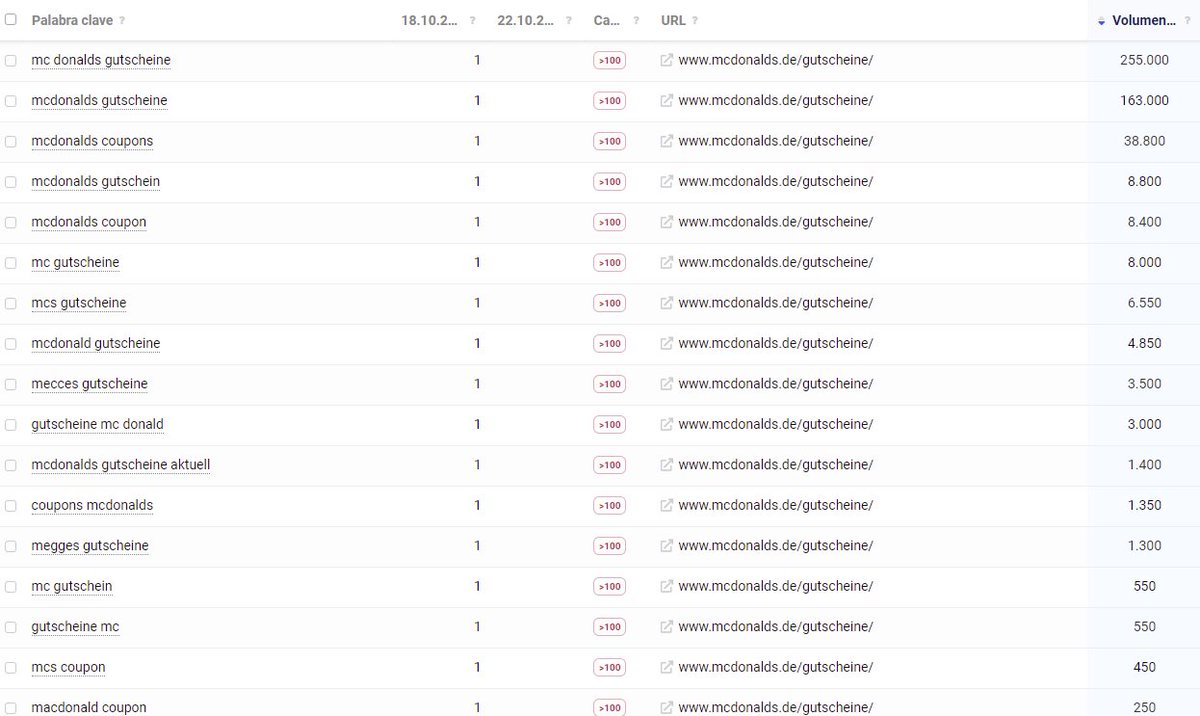Check the box for 'mc gutscheine'
The height and width of the screenshot is (716, 1200).
(10, 263)
